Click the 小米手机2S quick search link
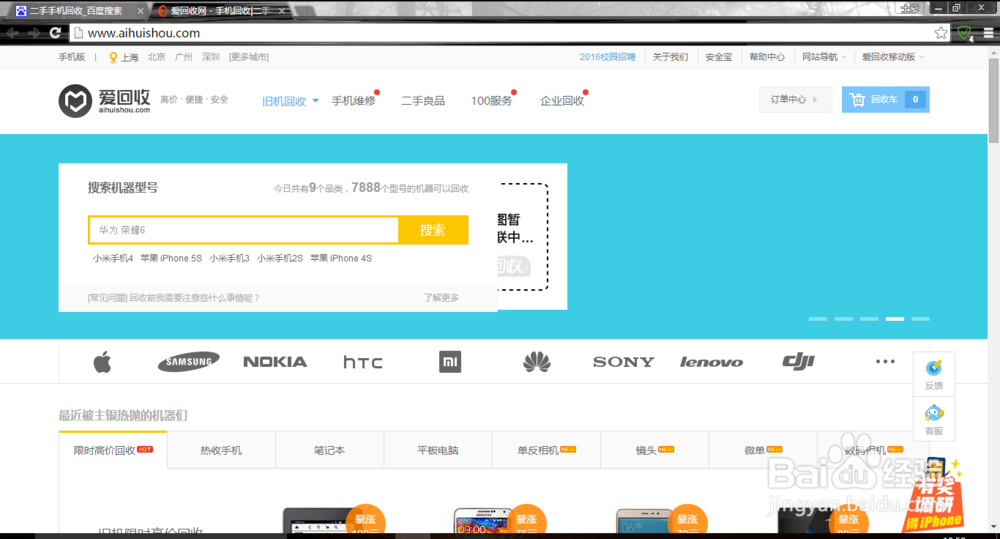Image resolution: width=1000 pixels, height=539 pixels. [x=280, y=258]
